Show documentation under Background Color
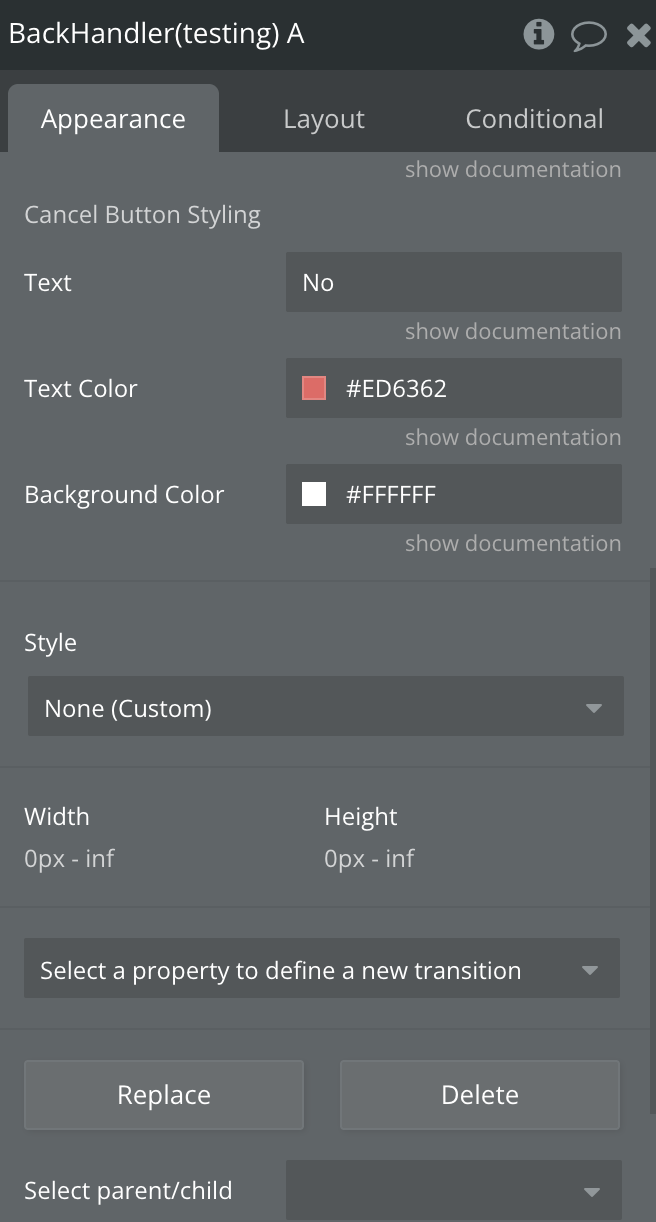Viewport: 656px width, 1222px height. coord(513,543)
